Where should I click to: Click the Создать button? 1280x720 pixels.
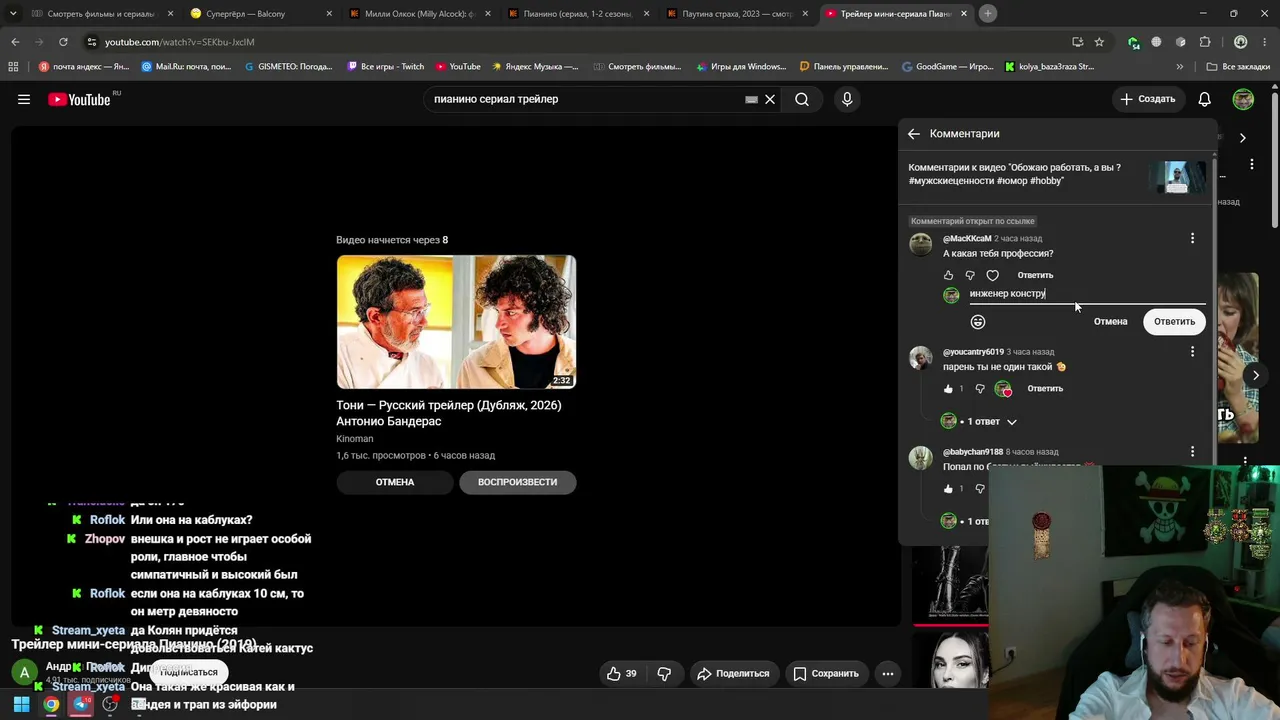[1148, 99]
